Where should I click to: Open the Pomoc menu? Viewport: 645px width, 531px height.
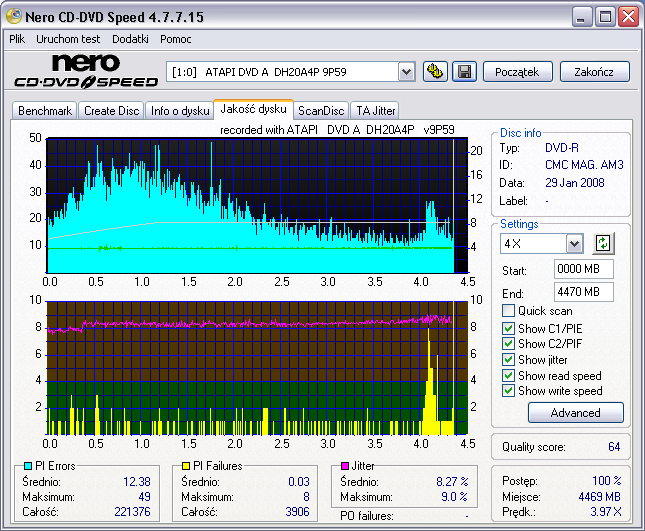176,39
